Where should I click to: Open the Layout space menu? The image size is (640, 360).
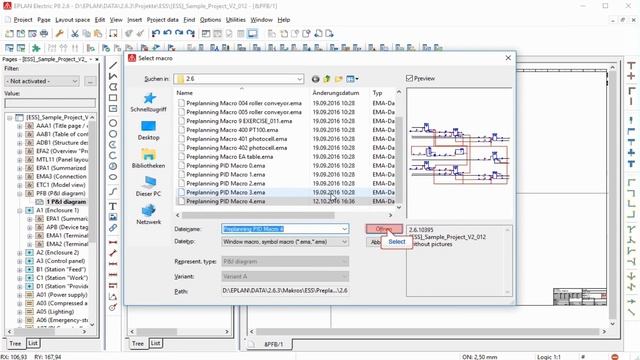73,20
